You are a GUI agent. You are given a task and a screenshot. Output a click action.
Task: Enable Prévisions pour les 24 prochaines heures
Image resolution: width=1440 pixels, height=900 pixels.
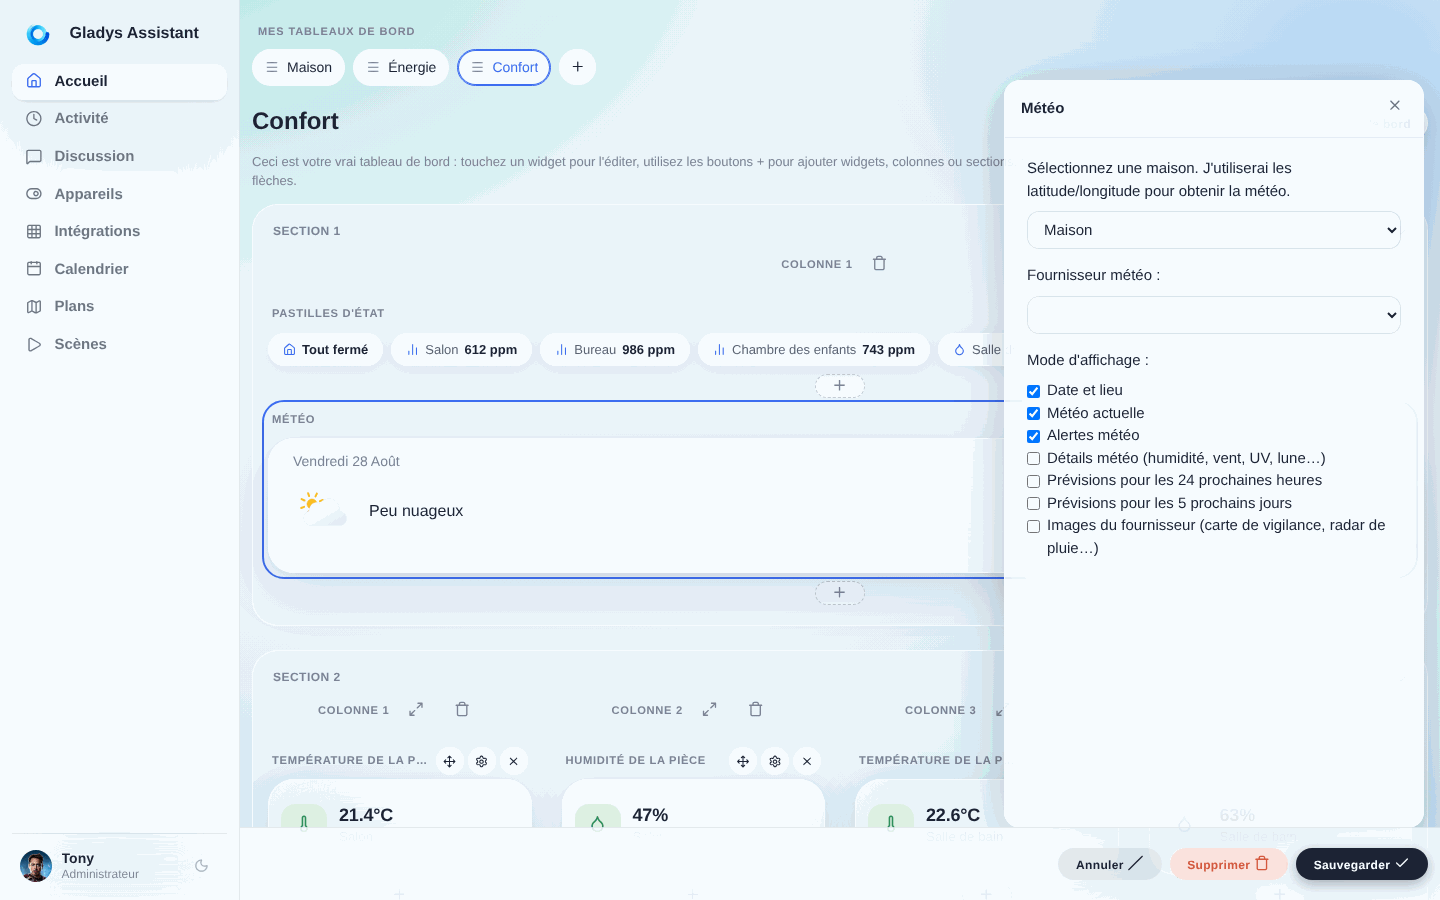coord(1034,481)
